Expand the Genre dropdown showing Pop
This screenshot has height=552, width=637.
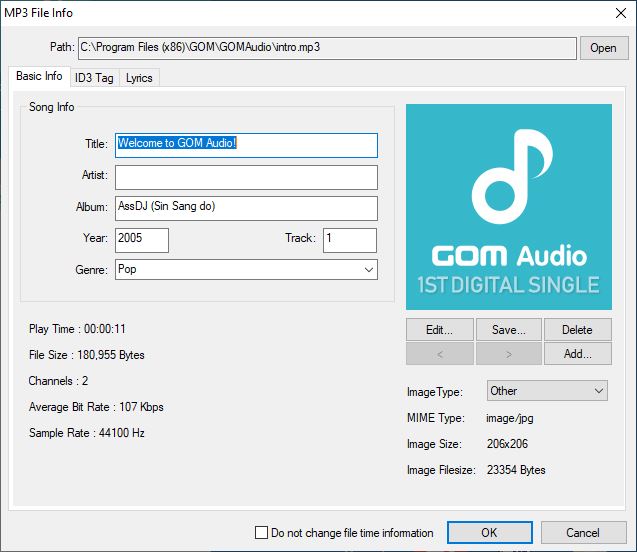[246, 270]
